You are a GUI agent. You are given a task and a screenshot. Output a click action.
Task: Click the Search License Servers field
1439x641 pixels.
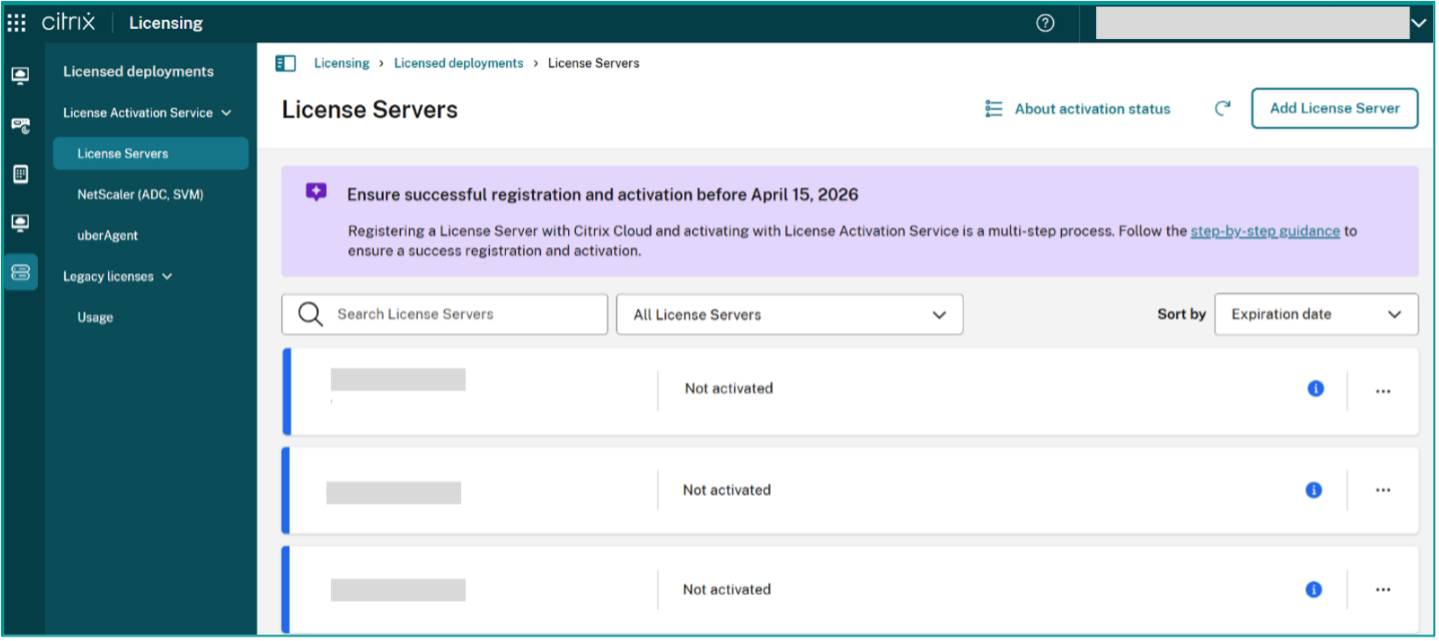(445, 314)
